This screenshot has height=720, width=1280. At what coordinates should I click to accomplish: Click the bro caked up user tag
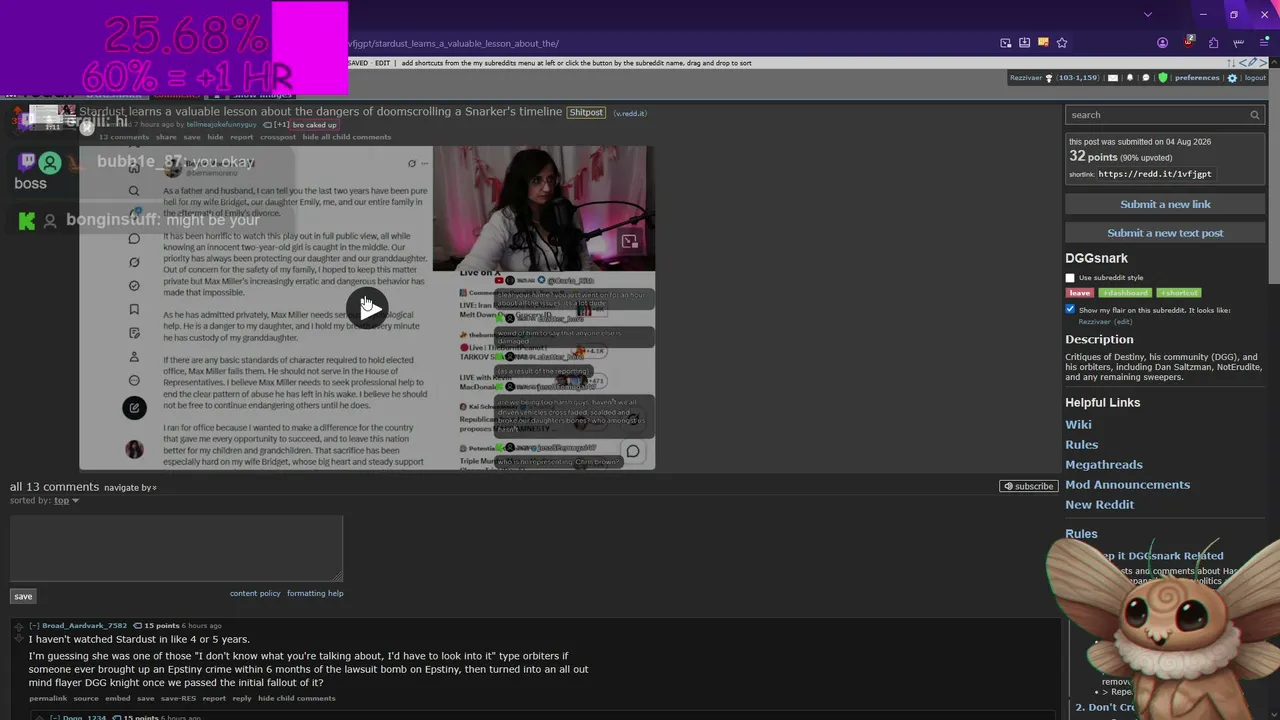click(314, 125)
